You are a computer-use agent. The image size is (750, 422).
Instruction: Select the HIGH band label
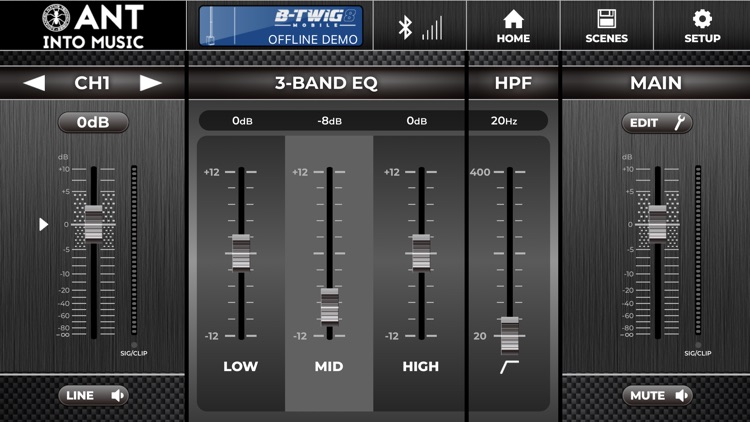pos(420,366)
